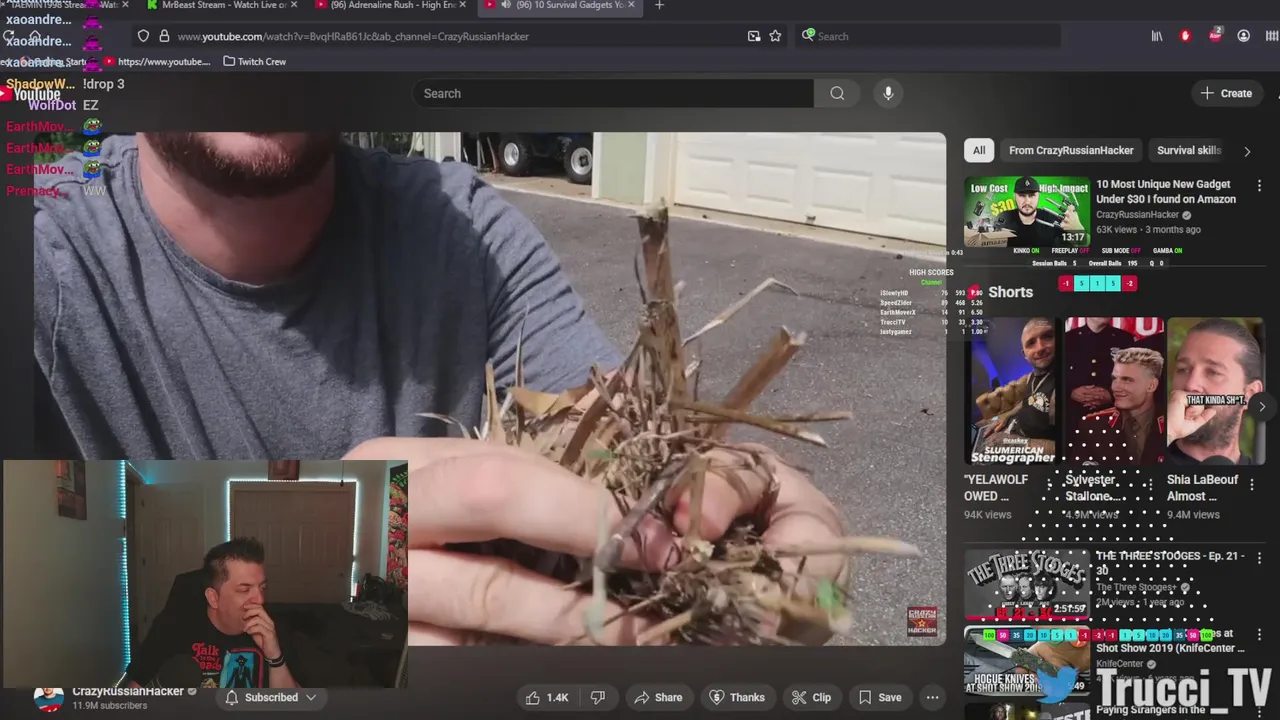Toggle the bookmark star for this page
Image resolution: width=1280 pixels, height=720 pixels.
point(775,36)
